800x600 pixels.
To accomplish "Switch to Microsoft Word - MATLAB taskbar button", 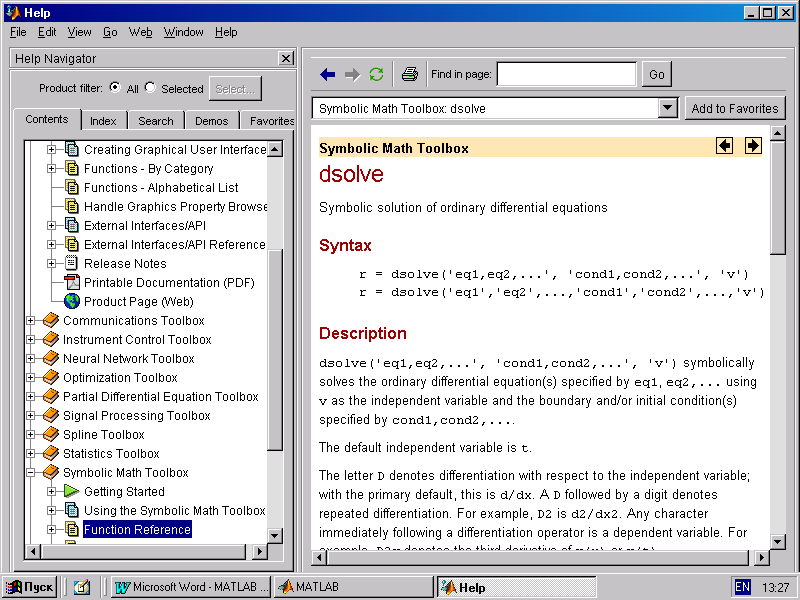I will (x=191, y=587).
